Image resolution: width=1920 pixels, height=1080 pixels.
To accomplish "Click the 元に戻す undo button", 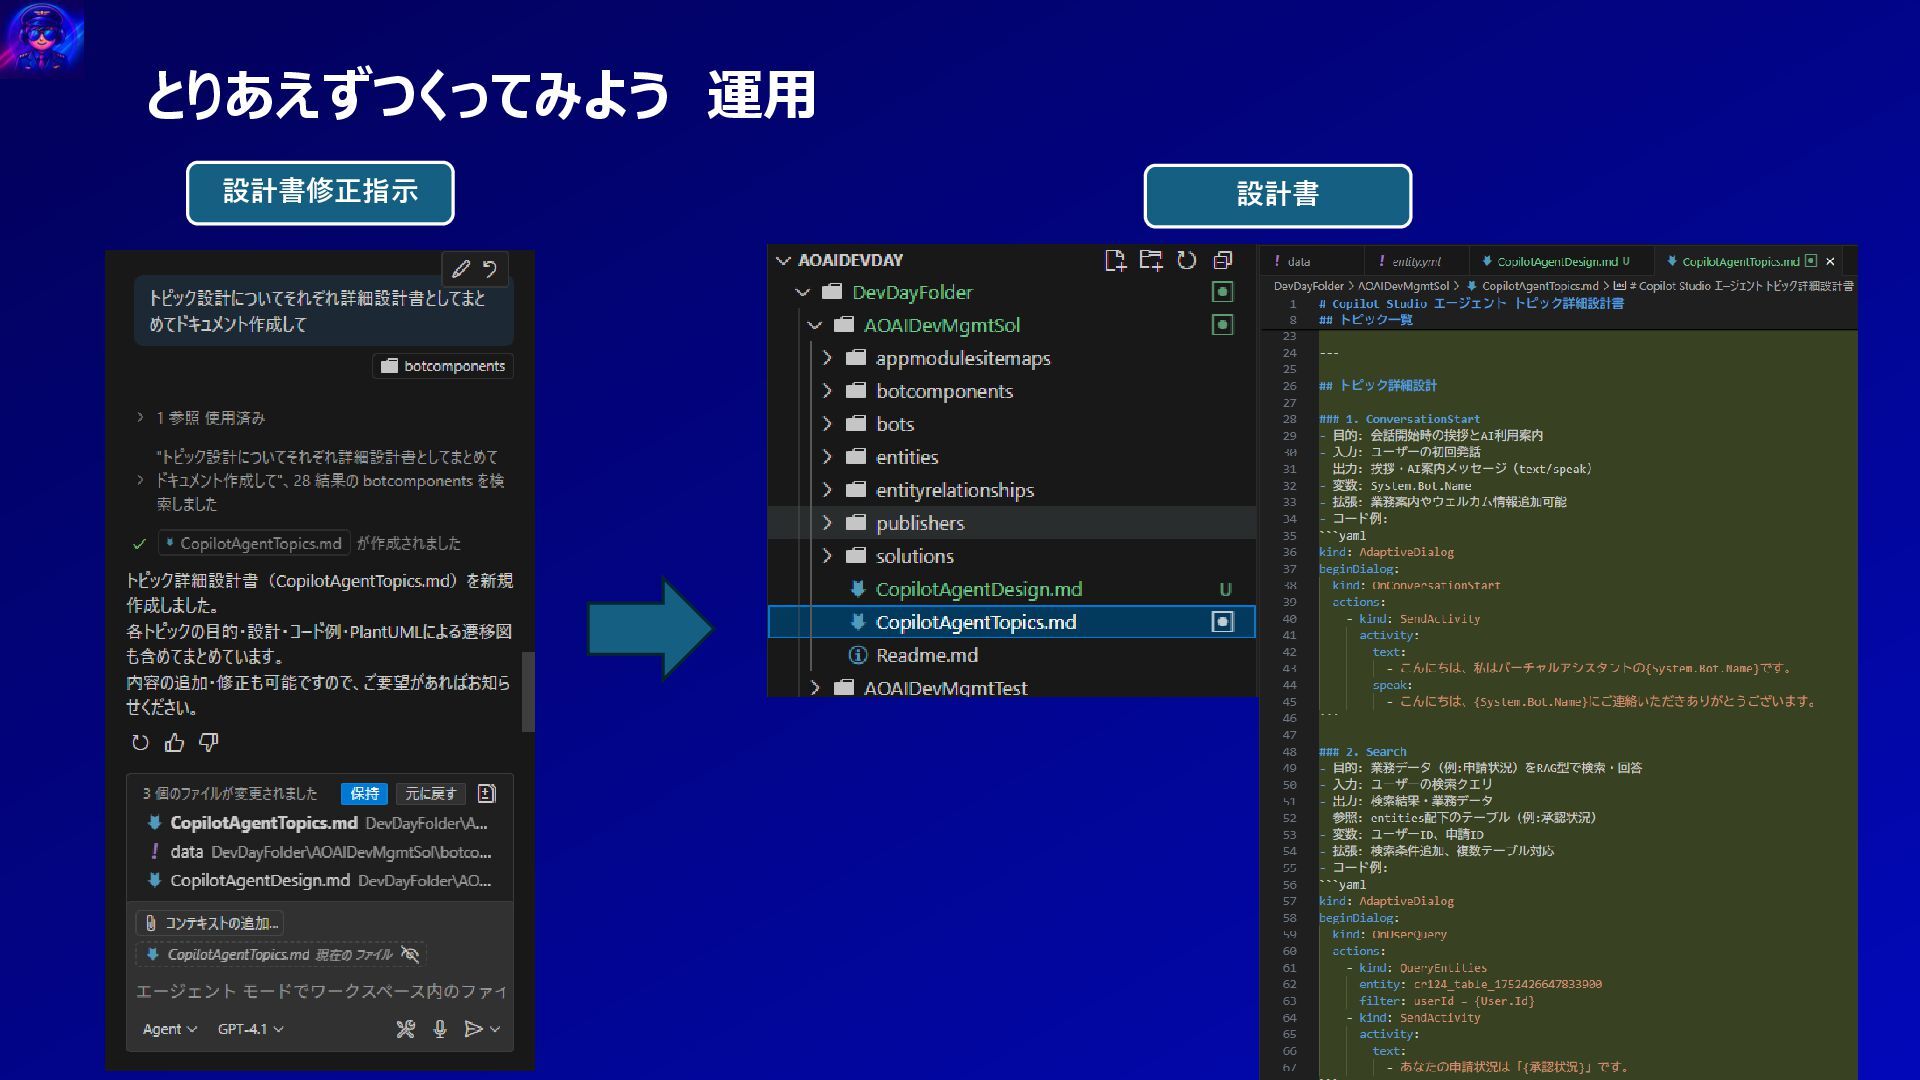I will point(431,793).
